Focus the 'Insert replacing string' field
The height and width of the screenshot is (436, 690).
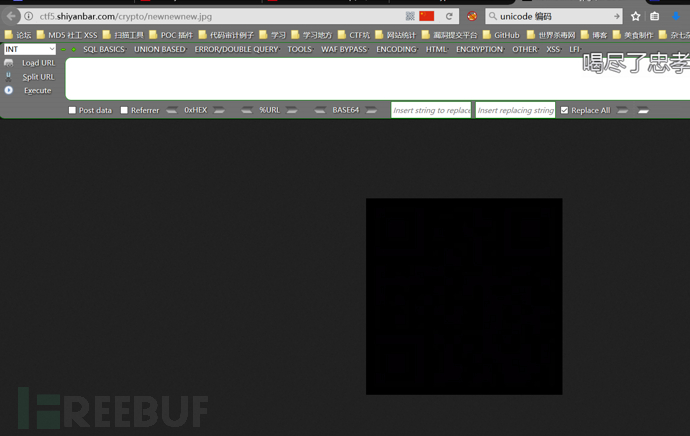tap(515, 110)
